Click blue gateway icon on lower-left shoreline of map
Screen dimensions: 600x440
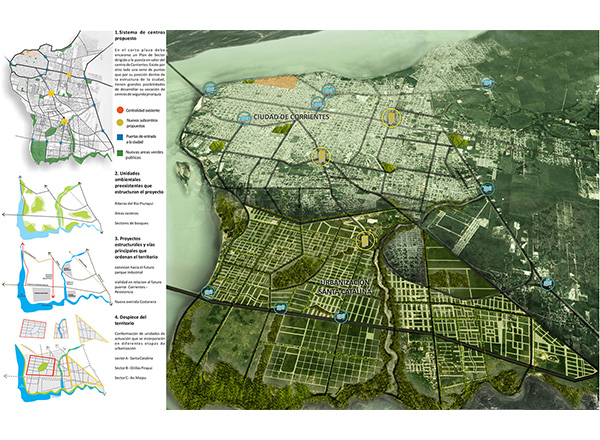(208, 292)
